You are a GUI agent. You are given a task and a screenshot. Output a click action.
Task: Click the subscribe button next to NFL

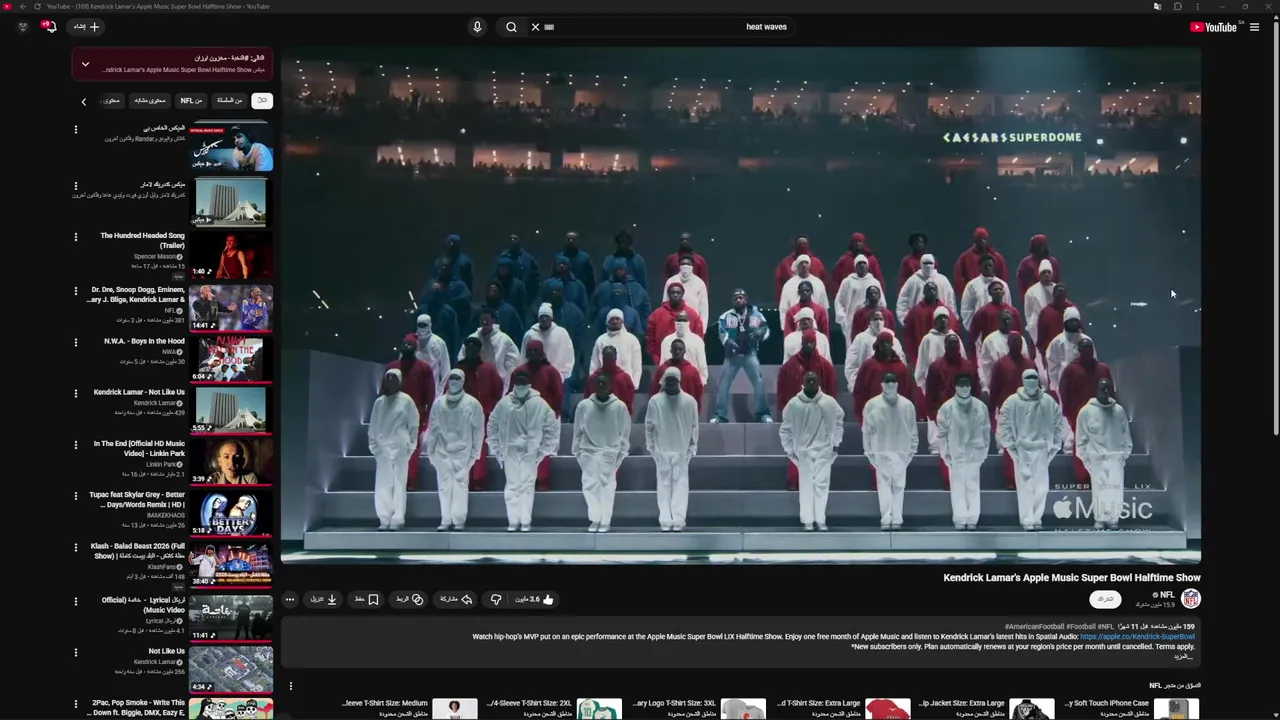[x=1105, y=599]
